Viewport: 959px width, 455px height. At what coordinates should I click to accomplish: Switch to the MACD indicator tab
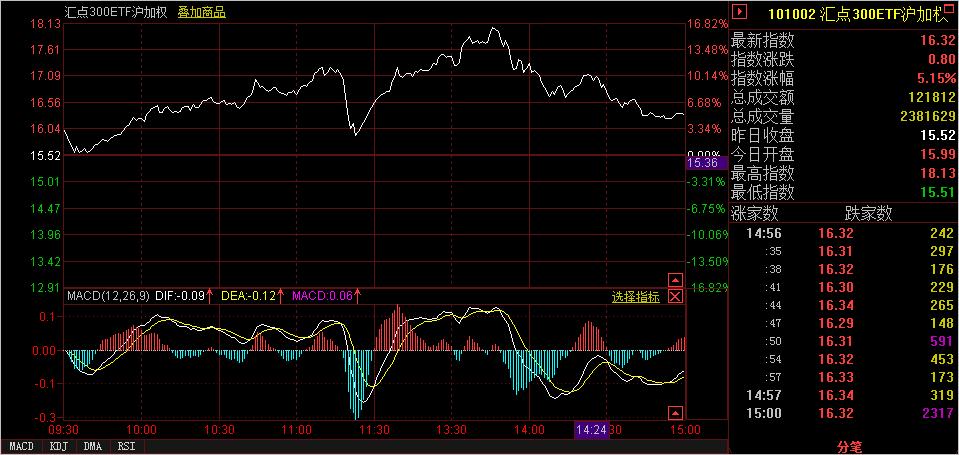pos(21,446)
